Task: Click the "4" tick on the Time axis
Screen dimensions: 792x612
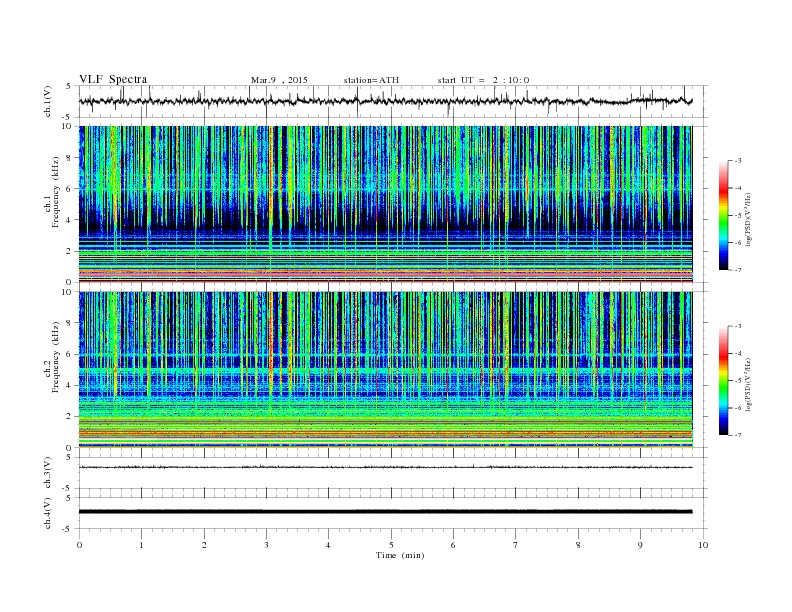Action: click(x=328, y=545)
